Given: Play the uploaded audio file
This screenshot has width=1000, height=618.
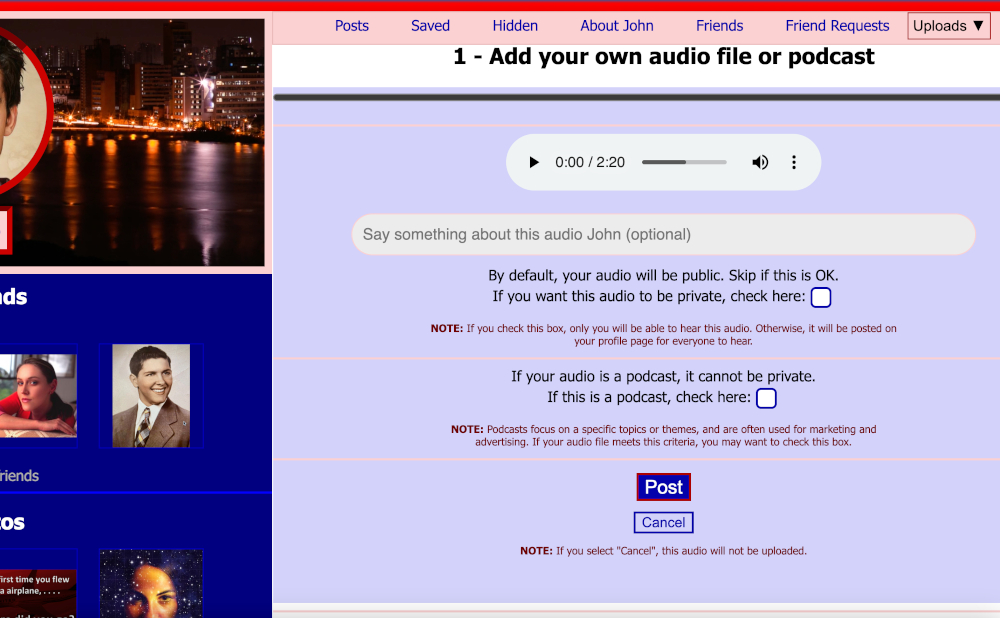Looking at the screenshot, I should click(533, 161).
